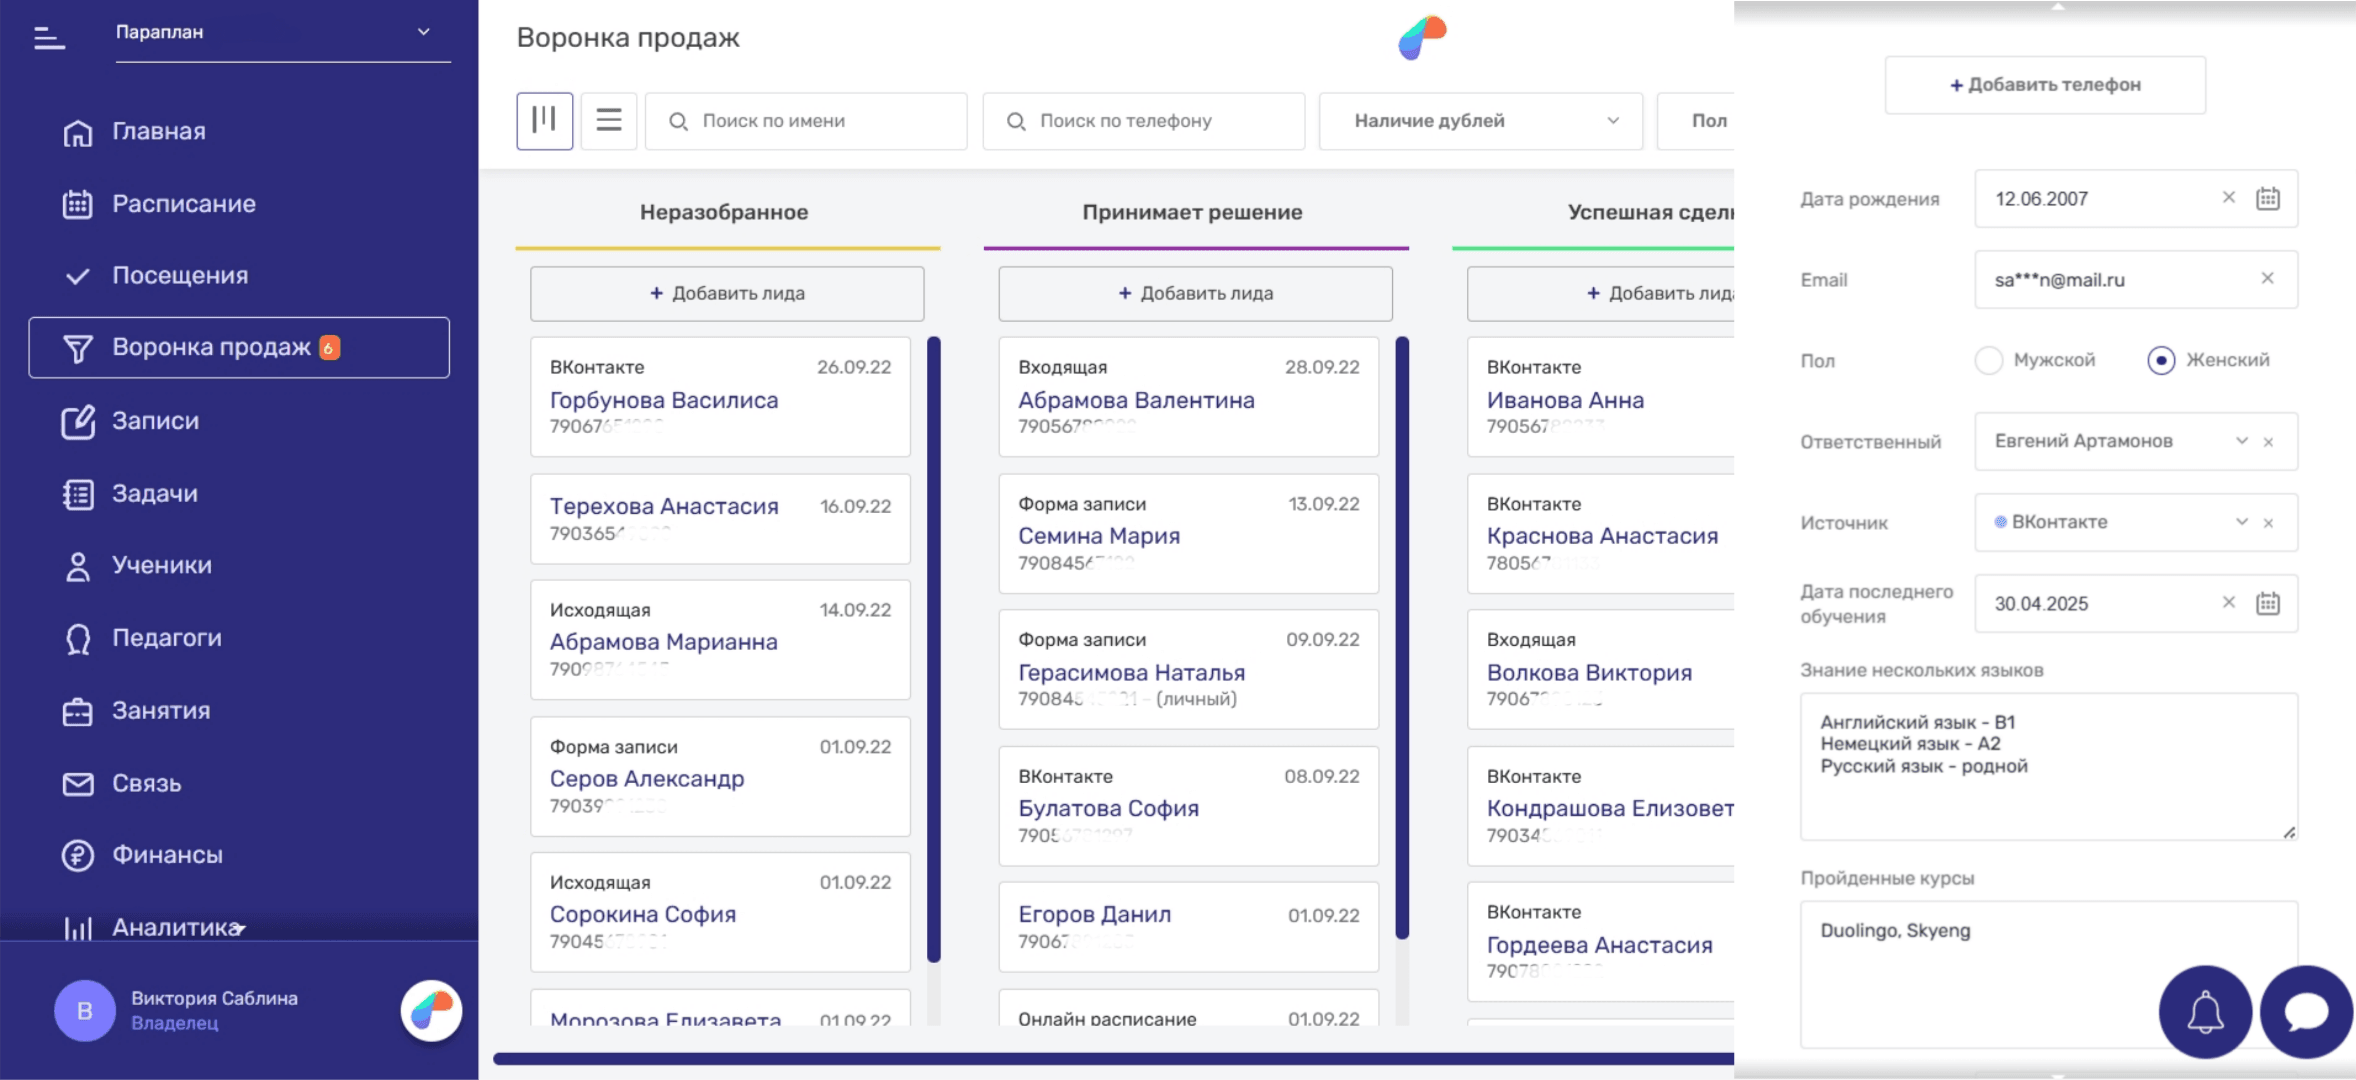Image resolution: width=2356 pixels, height=1080 pixels.
Task: Open the birth date calendar picker
Action: [2267, 198]
